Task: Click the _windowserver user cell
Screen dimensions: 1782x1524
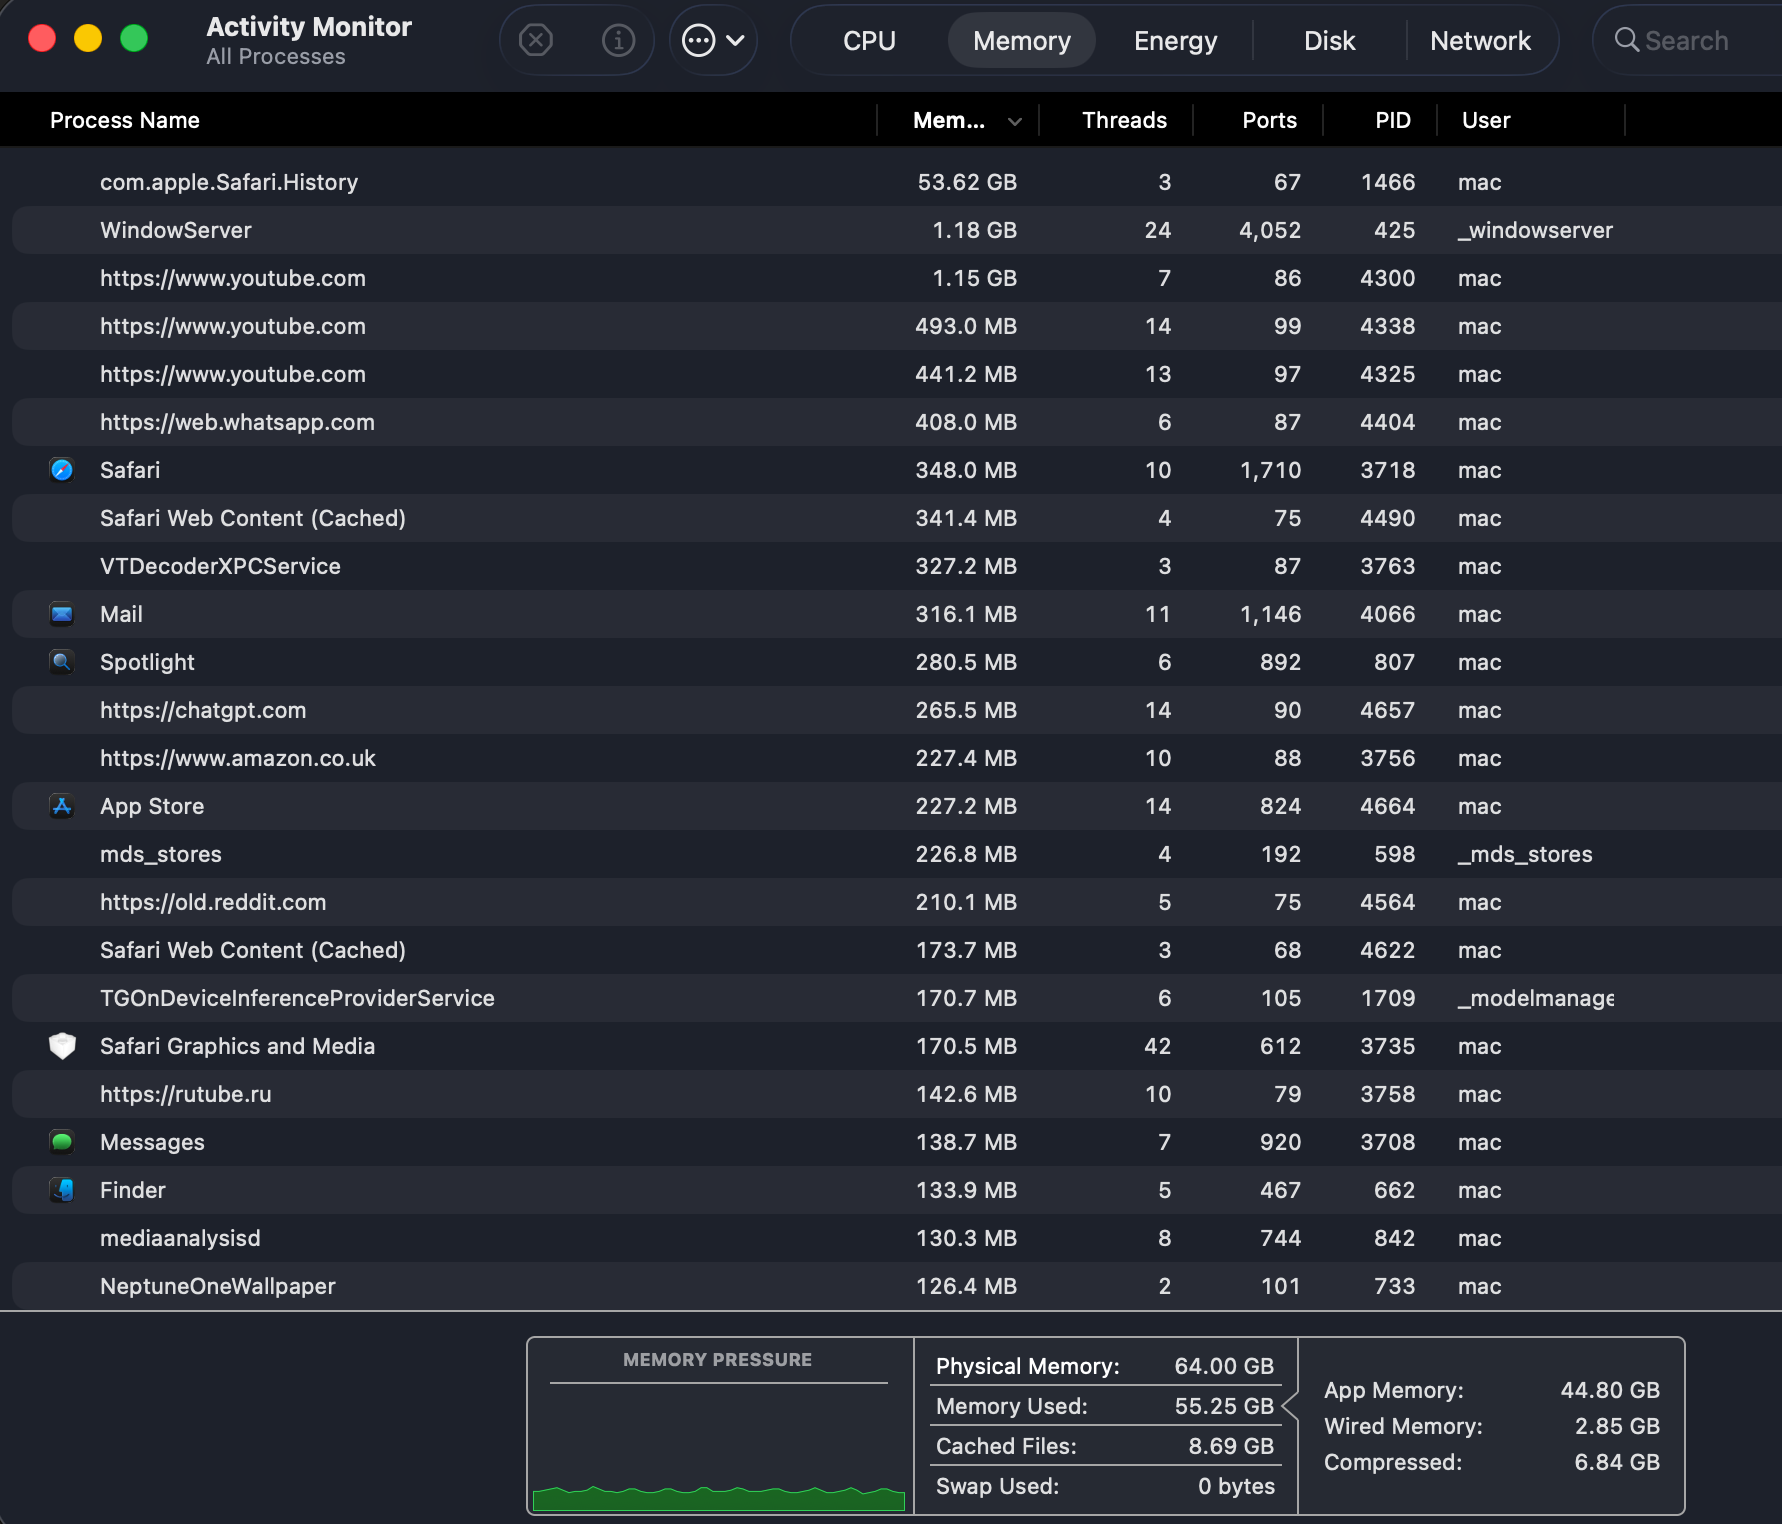Action: (1535, 230)
